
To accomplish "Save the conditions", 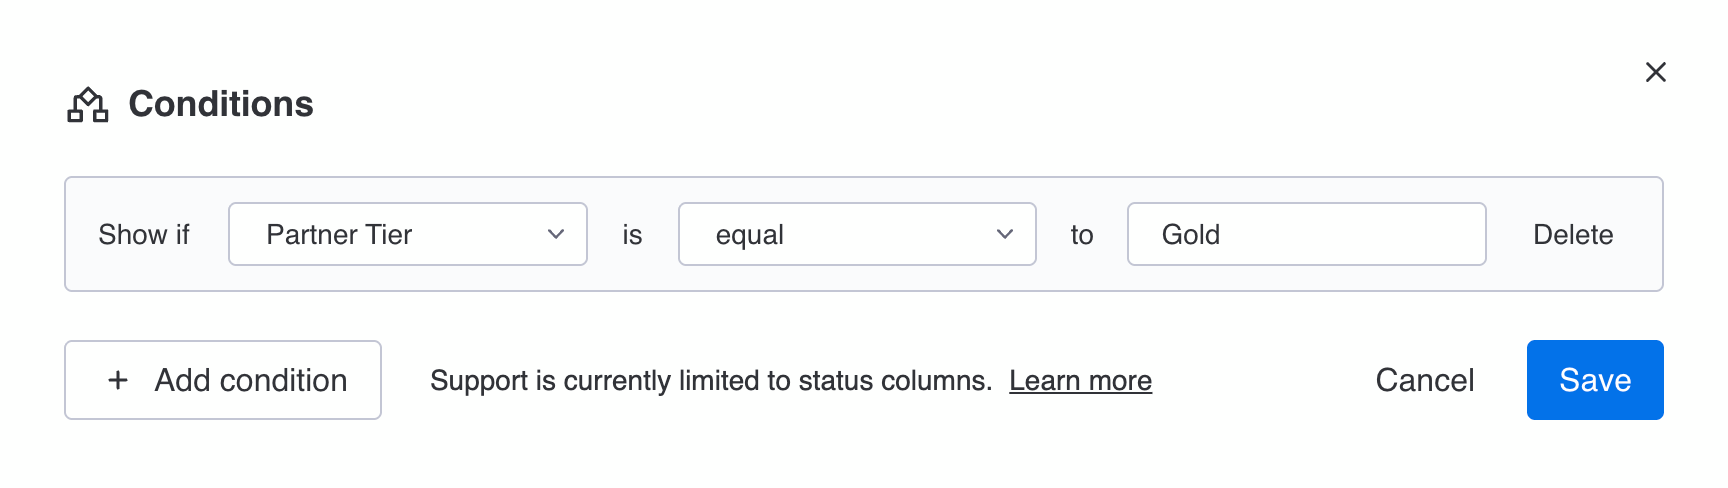I will pos(1594,380).
